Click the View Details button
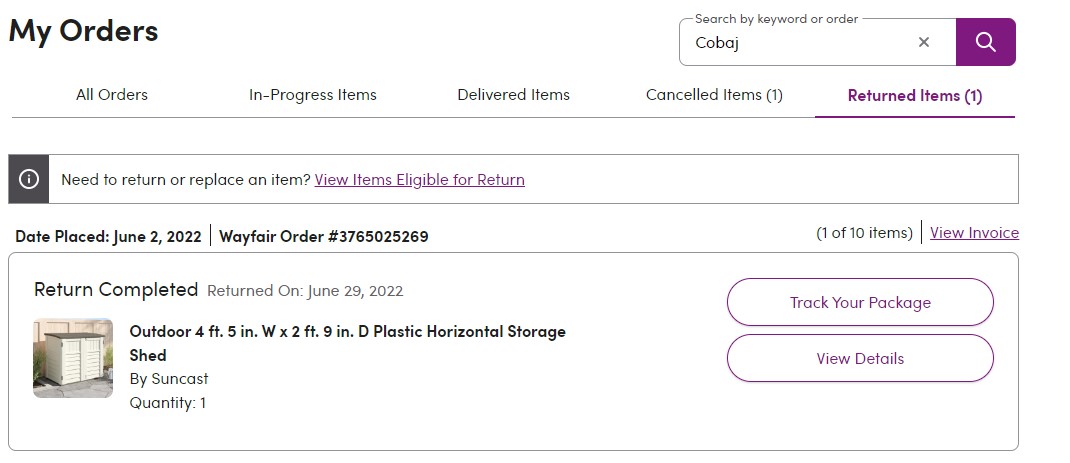This screenshot has height=463, width=1070. point(861,358)
